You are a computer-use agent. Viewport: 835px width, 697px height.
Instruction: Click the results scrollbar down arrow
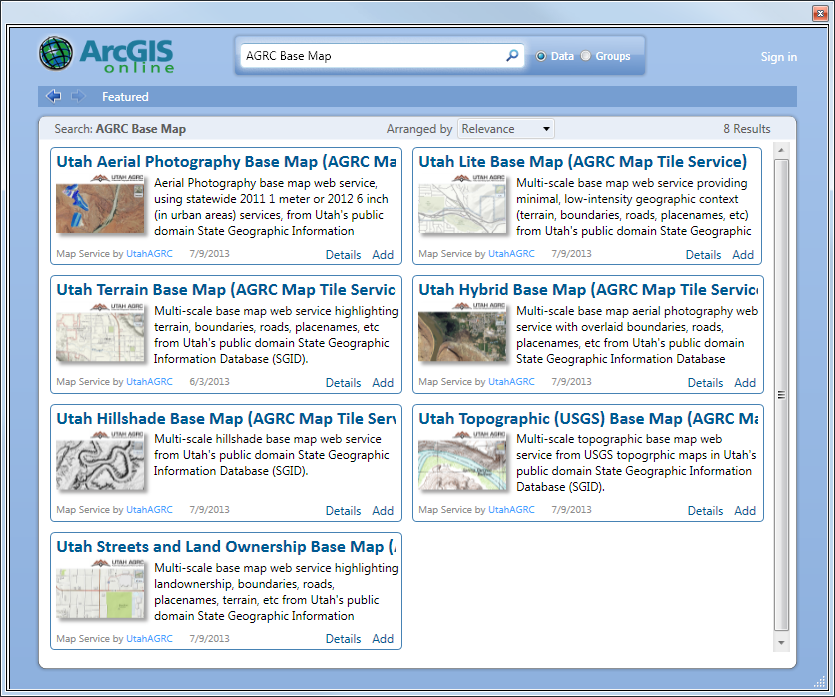(x=781, y=643)
